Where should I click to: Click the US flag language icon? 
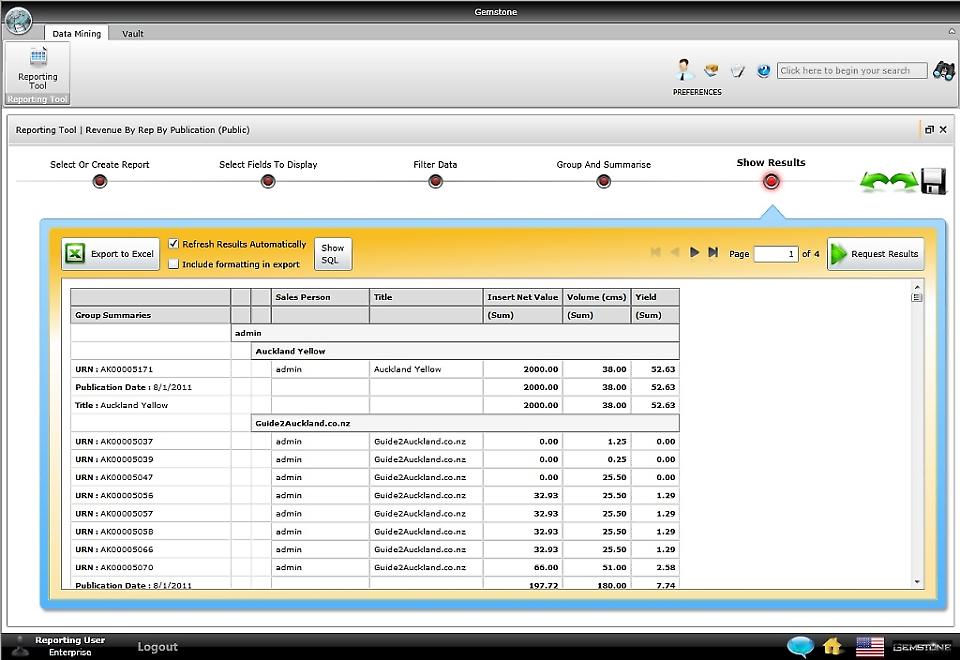(869, 647)
